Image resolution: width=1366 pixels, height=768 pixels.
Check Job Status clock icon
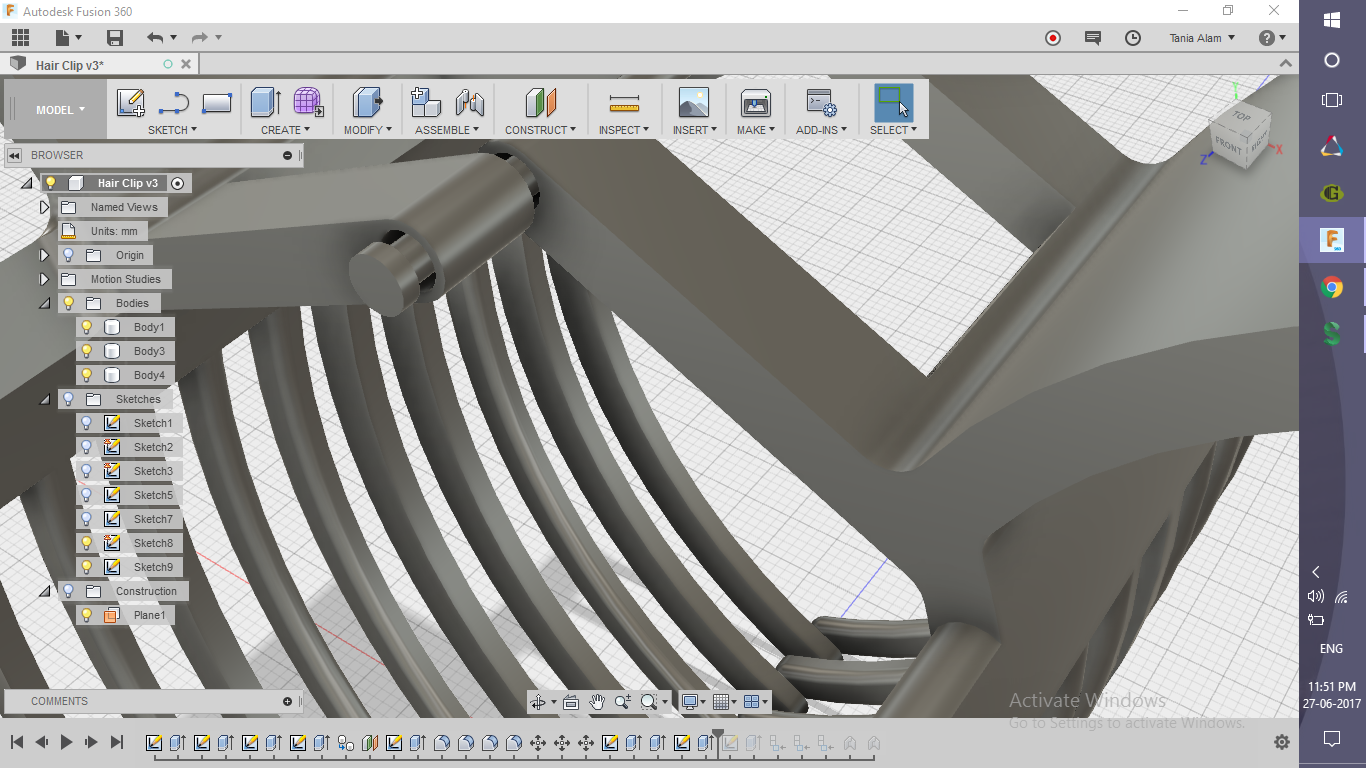1133,38
